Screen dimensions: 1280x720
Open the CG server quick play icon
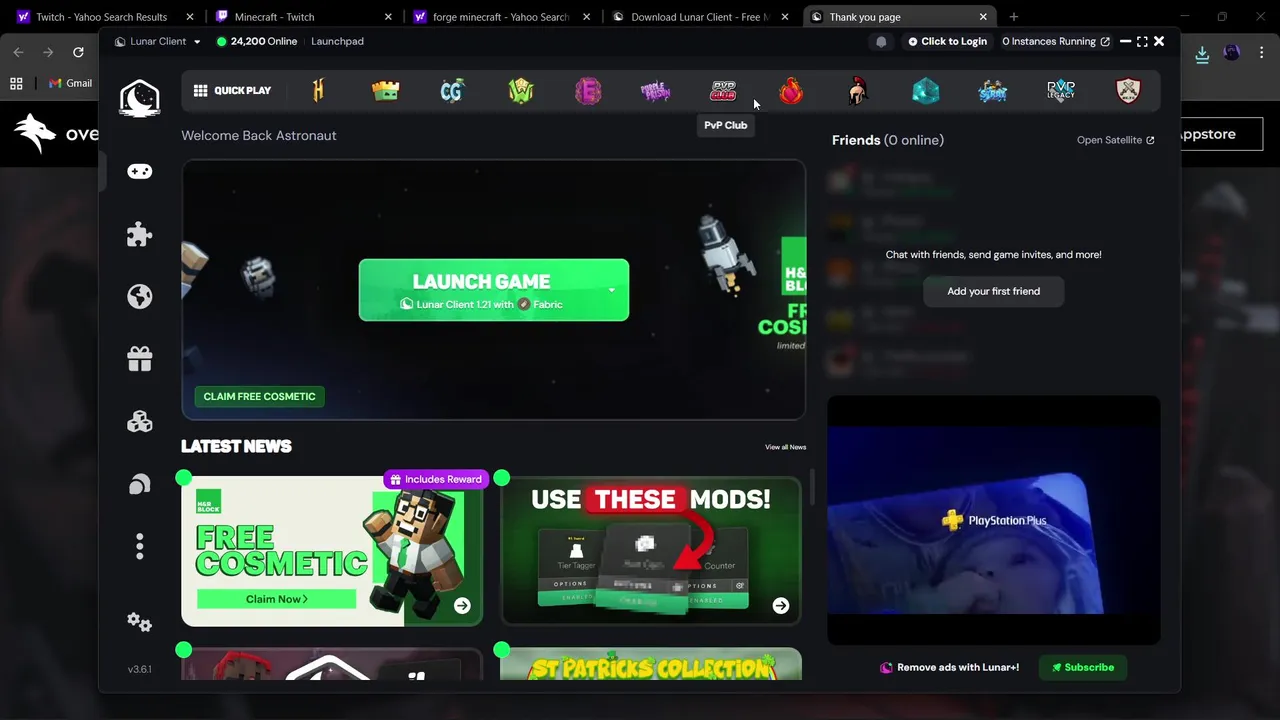pos(452,91)
